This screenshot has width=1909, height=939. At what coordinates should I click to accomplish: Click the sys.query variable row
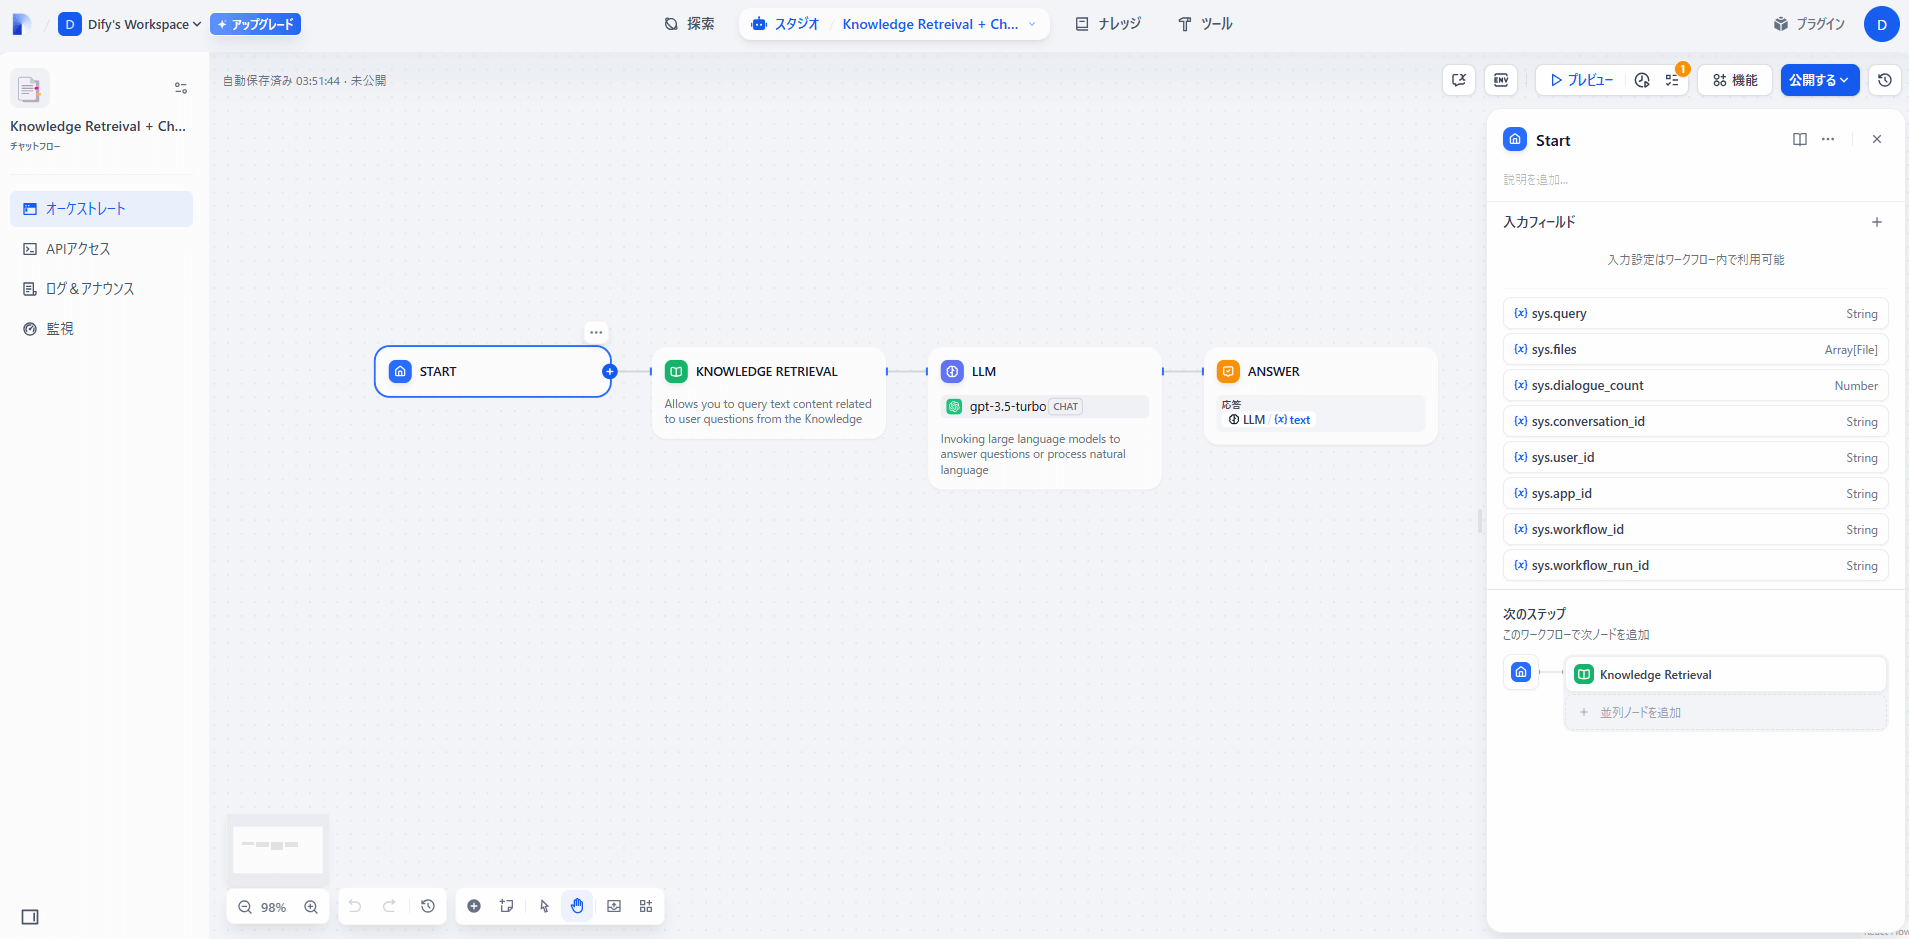(1695, 314)
